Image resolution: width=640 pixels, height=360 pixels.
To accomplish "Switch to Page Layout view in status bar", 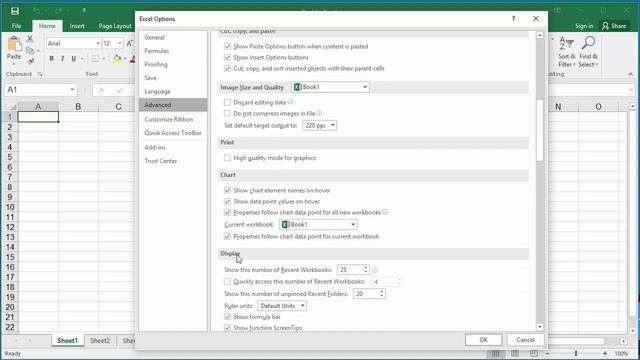I will point(515,353).
